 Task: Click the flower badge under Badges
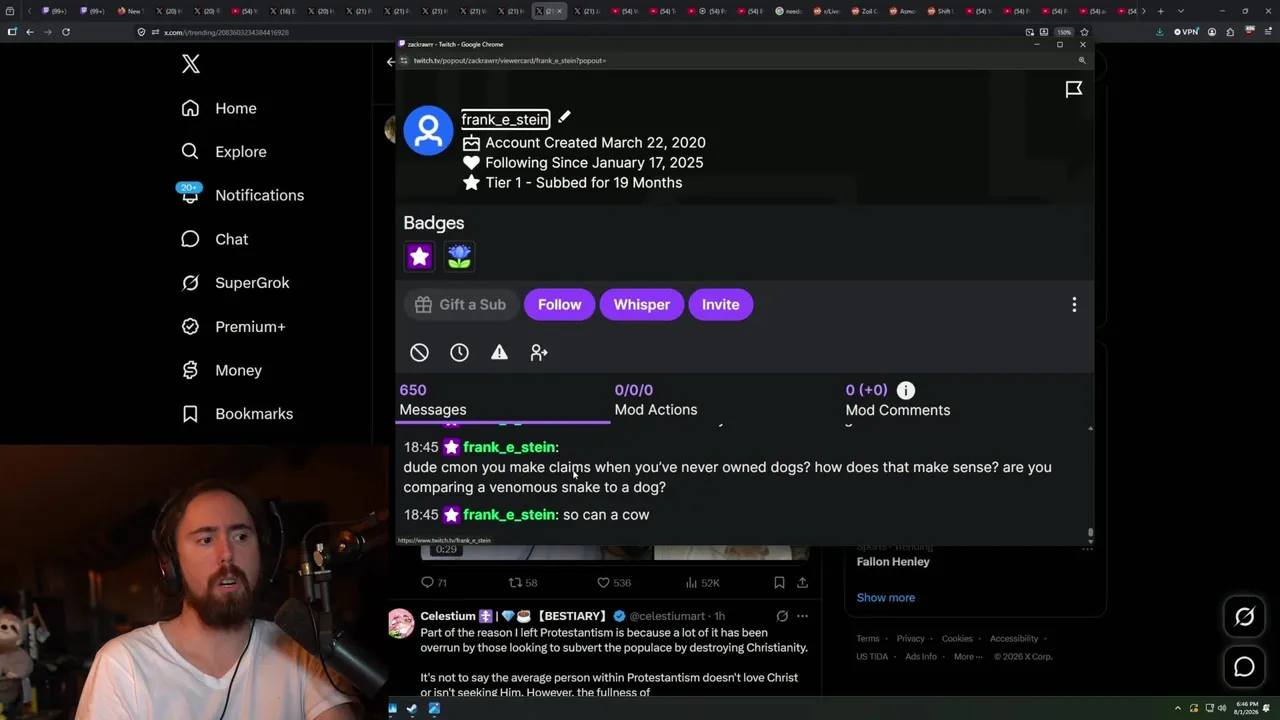459,257
